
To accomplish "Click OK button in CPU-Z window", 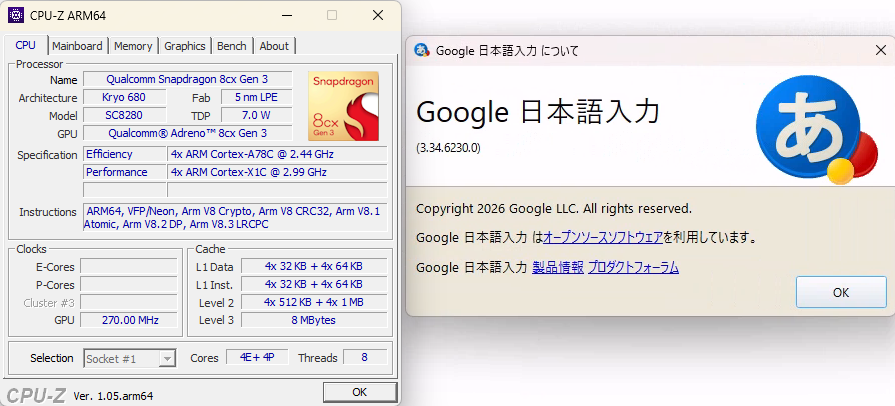I will [360, 392].
